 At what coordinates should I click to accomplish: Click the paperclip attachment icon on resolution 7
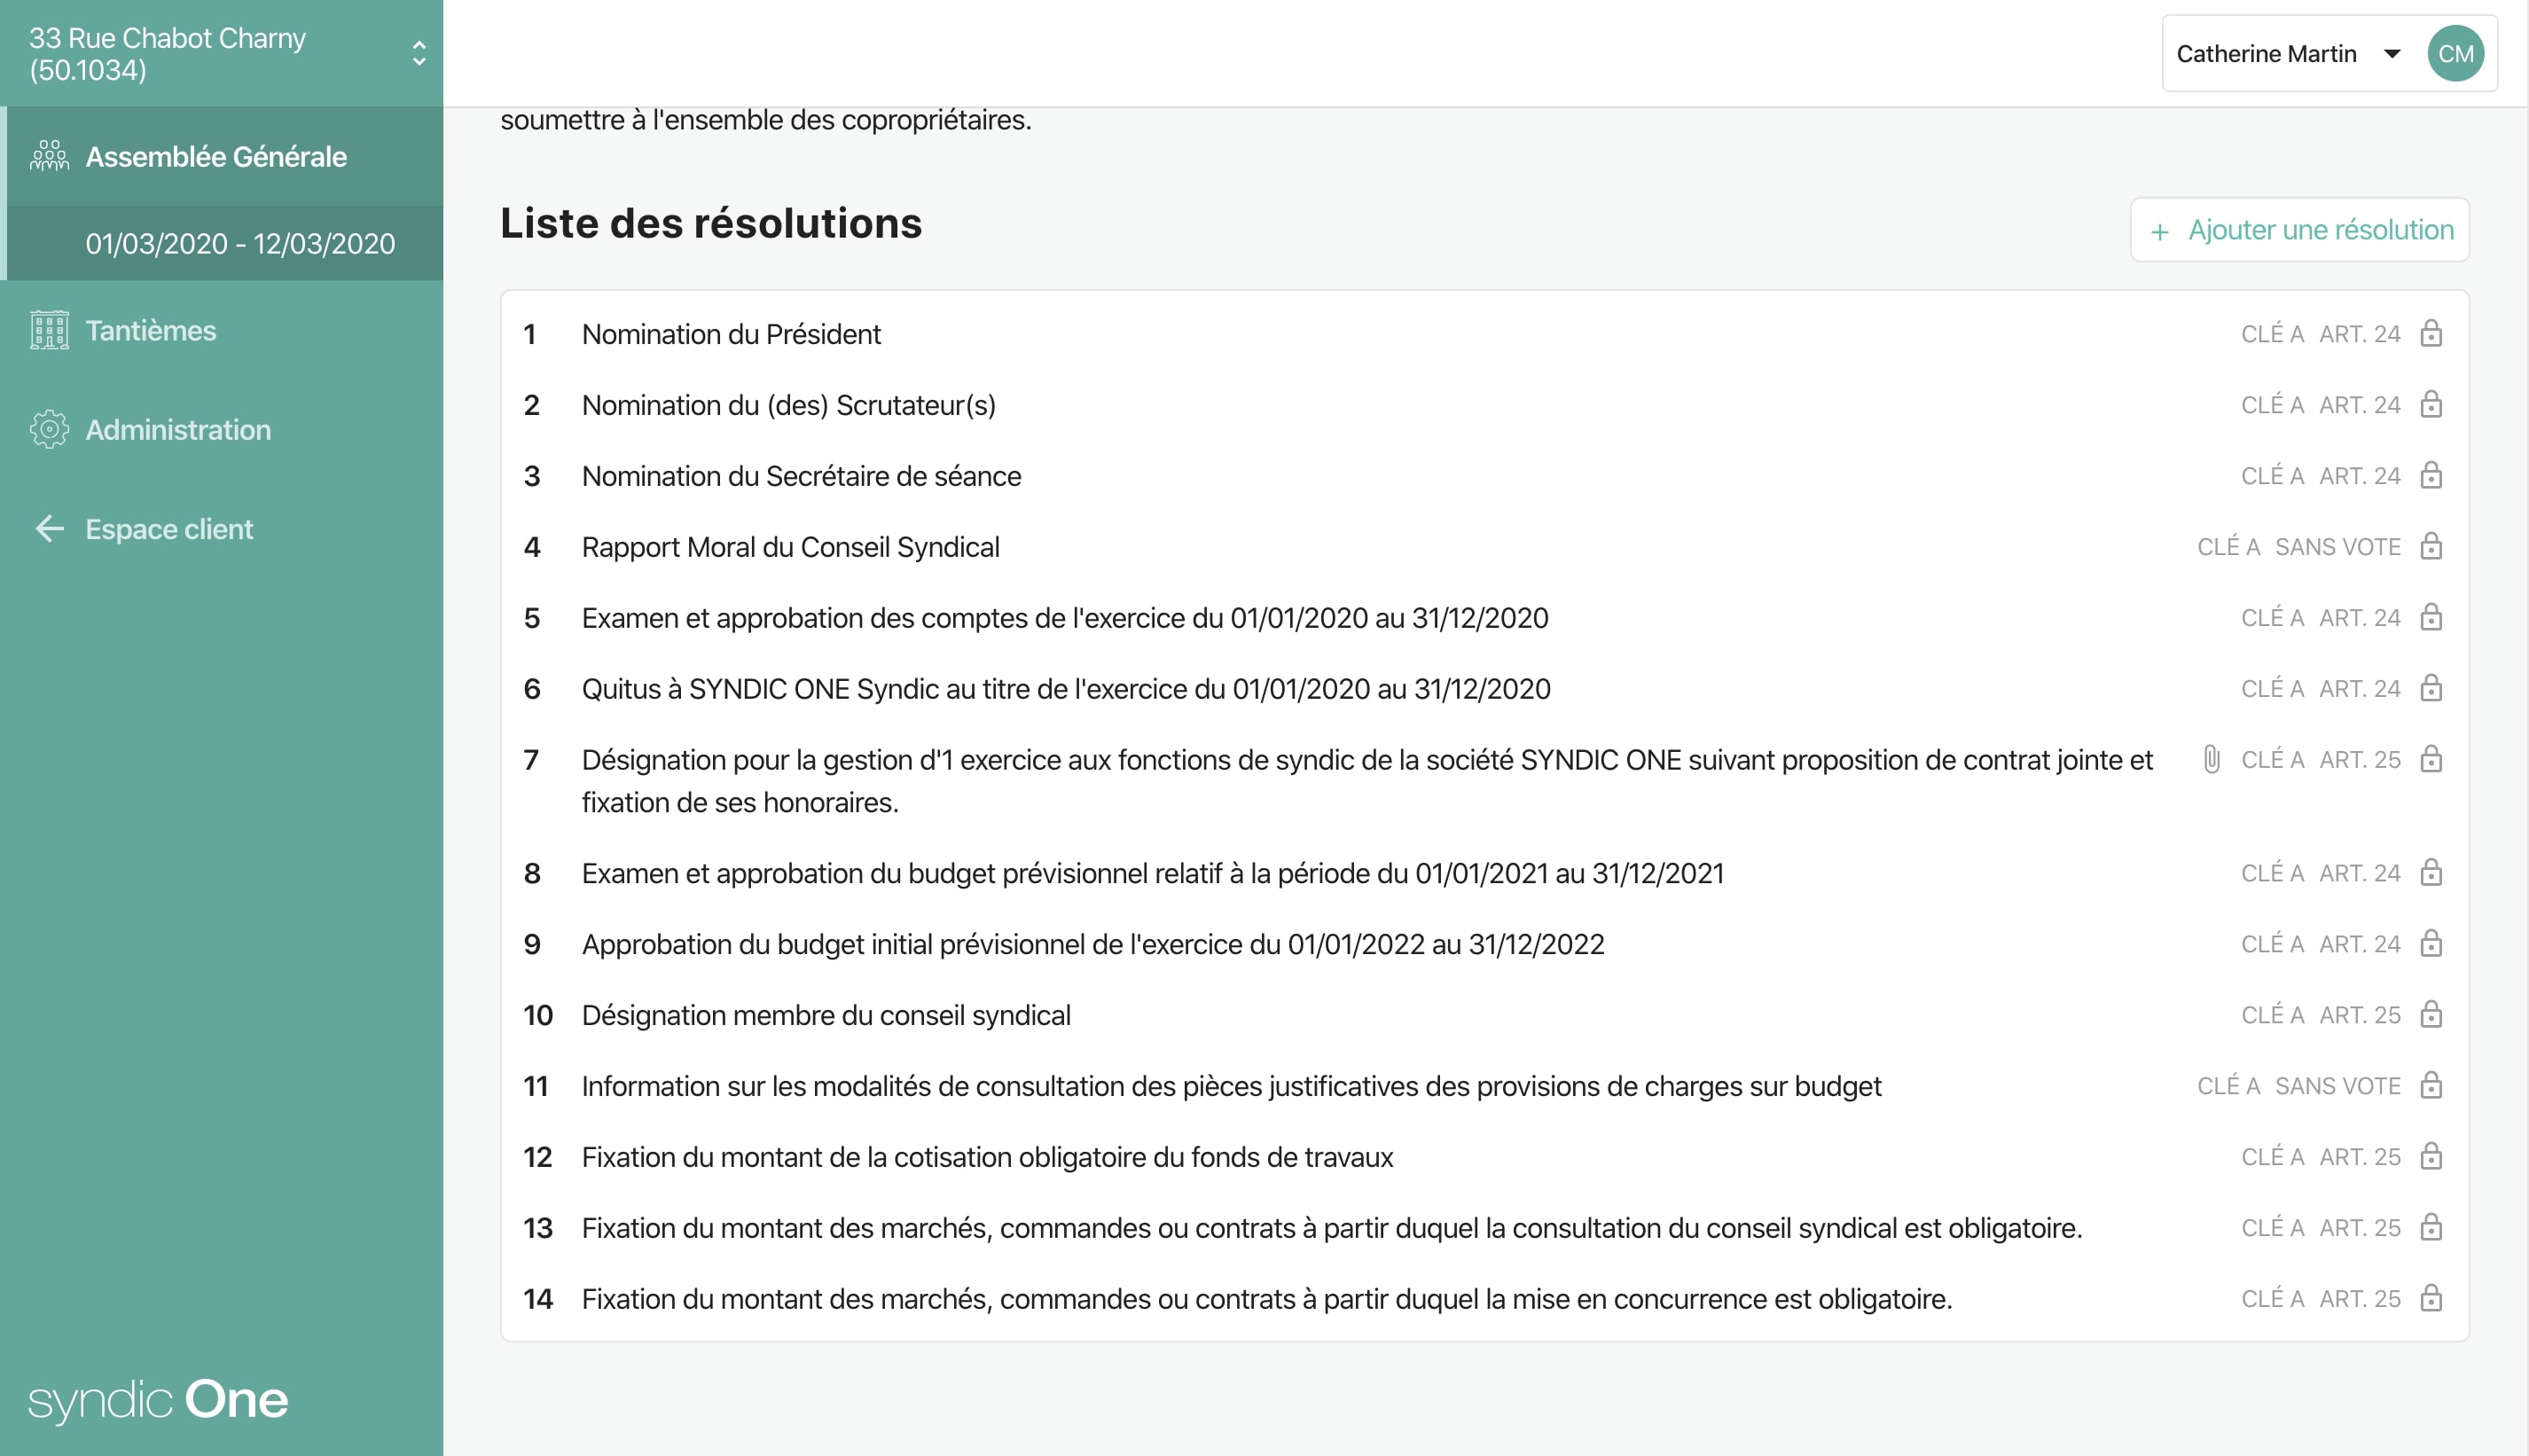point(2211,760)
